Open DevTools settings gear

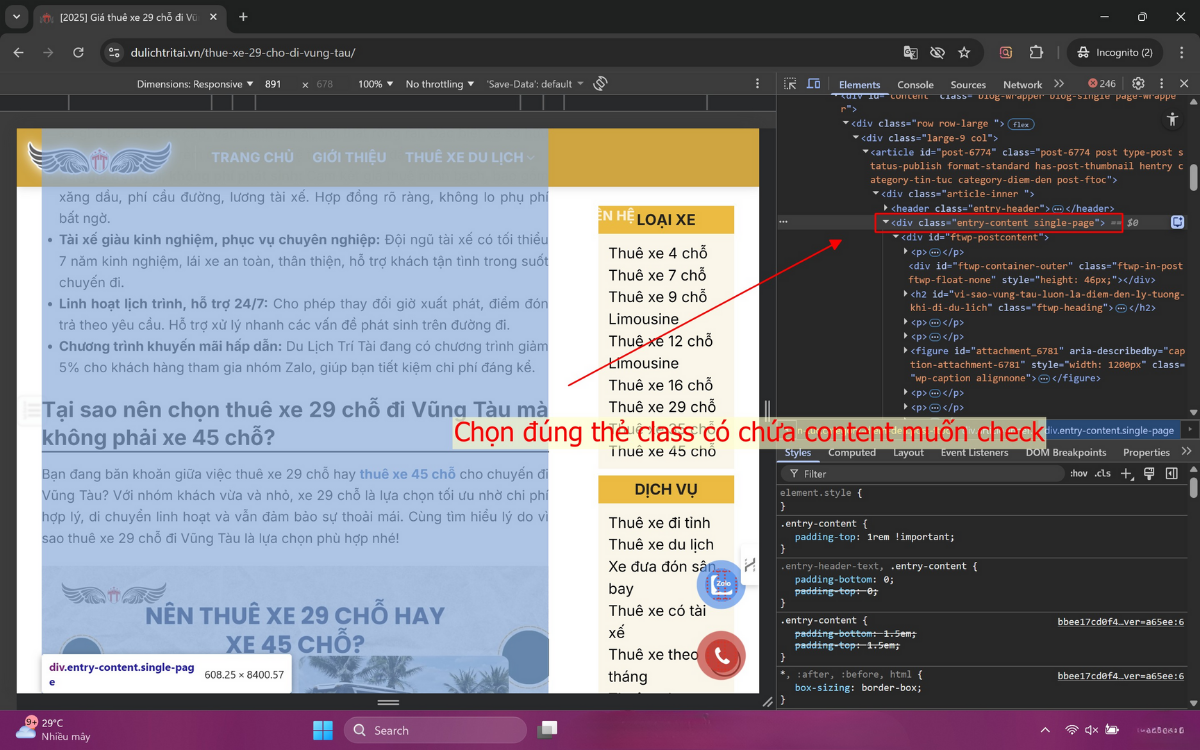1138,85
